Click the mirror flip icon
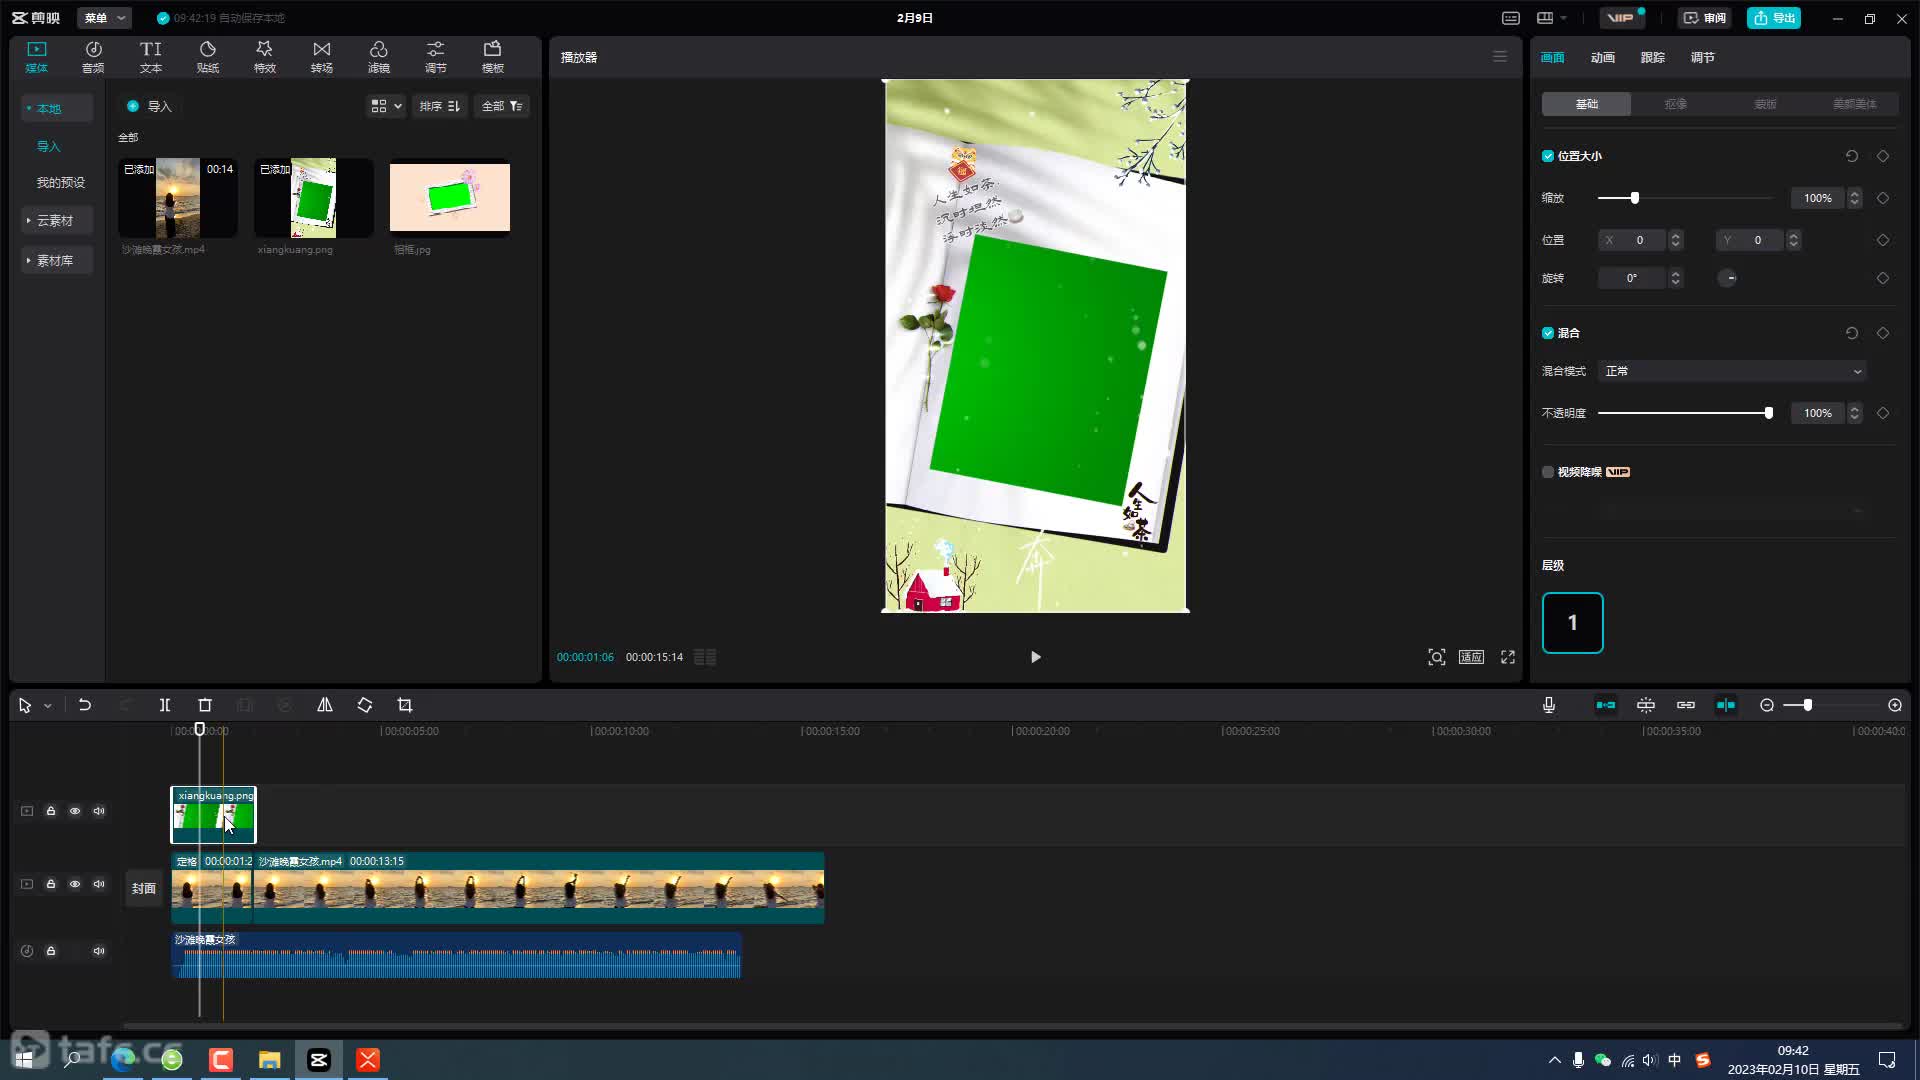Image resolution: width=1920 pixels, height=1080 pixels. (x=325, y=705)
